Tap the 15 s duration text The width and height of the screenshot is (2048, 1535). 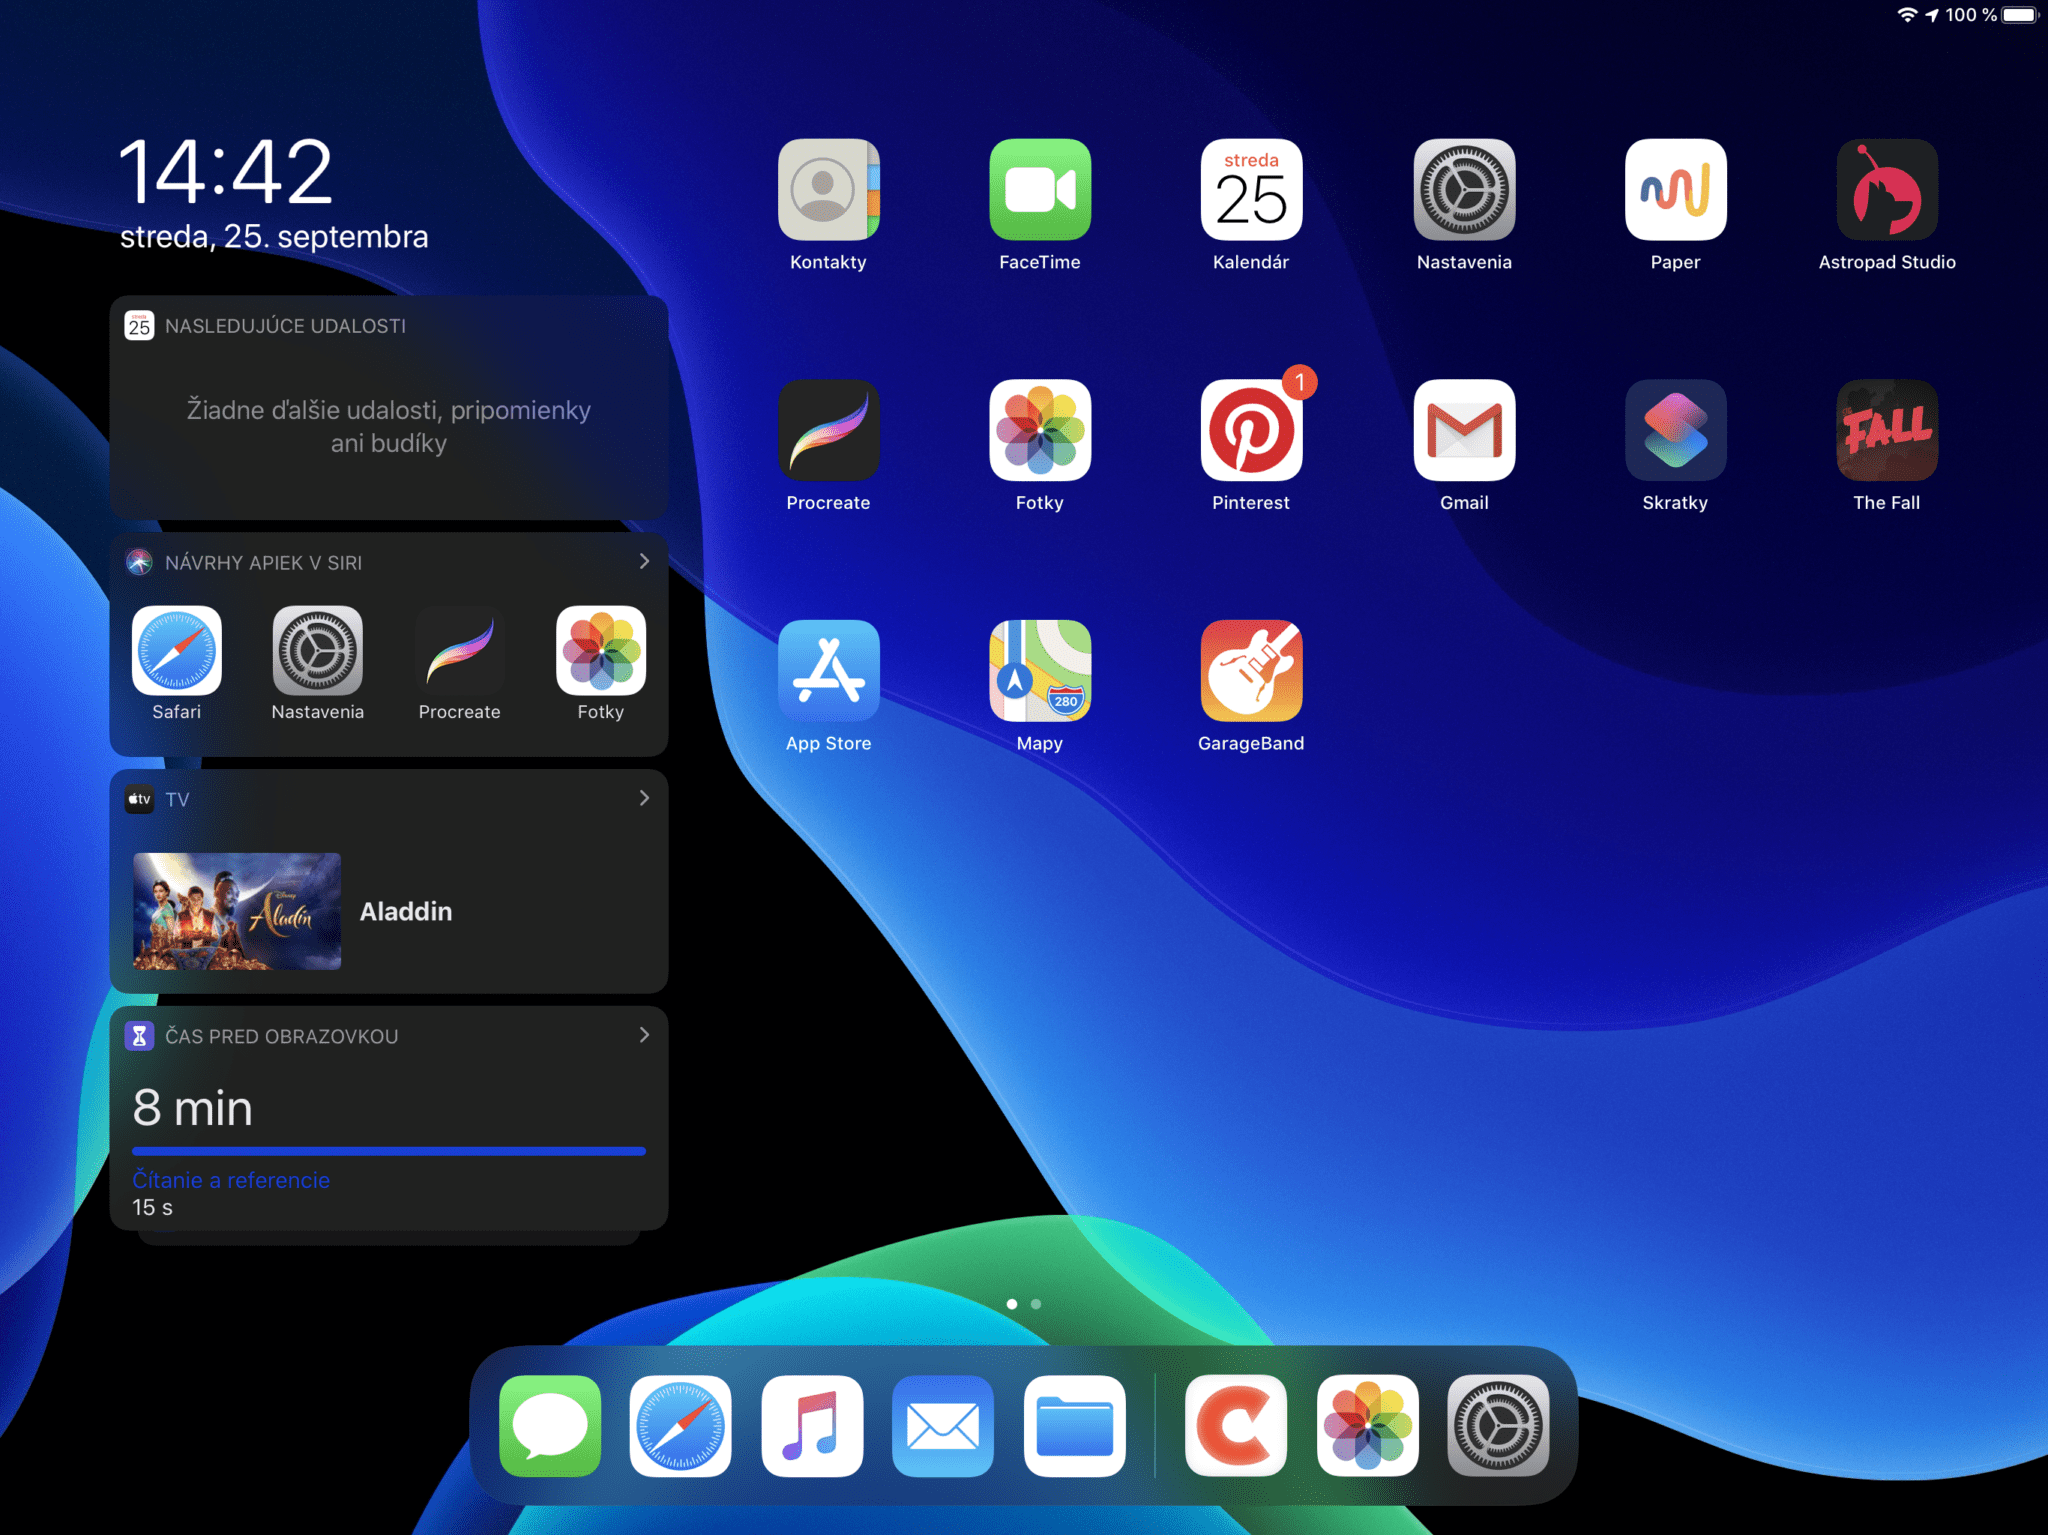click(153, 1208)
